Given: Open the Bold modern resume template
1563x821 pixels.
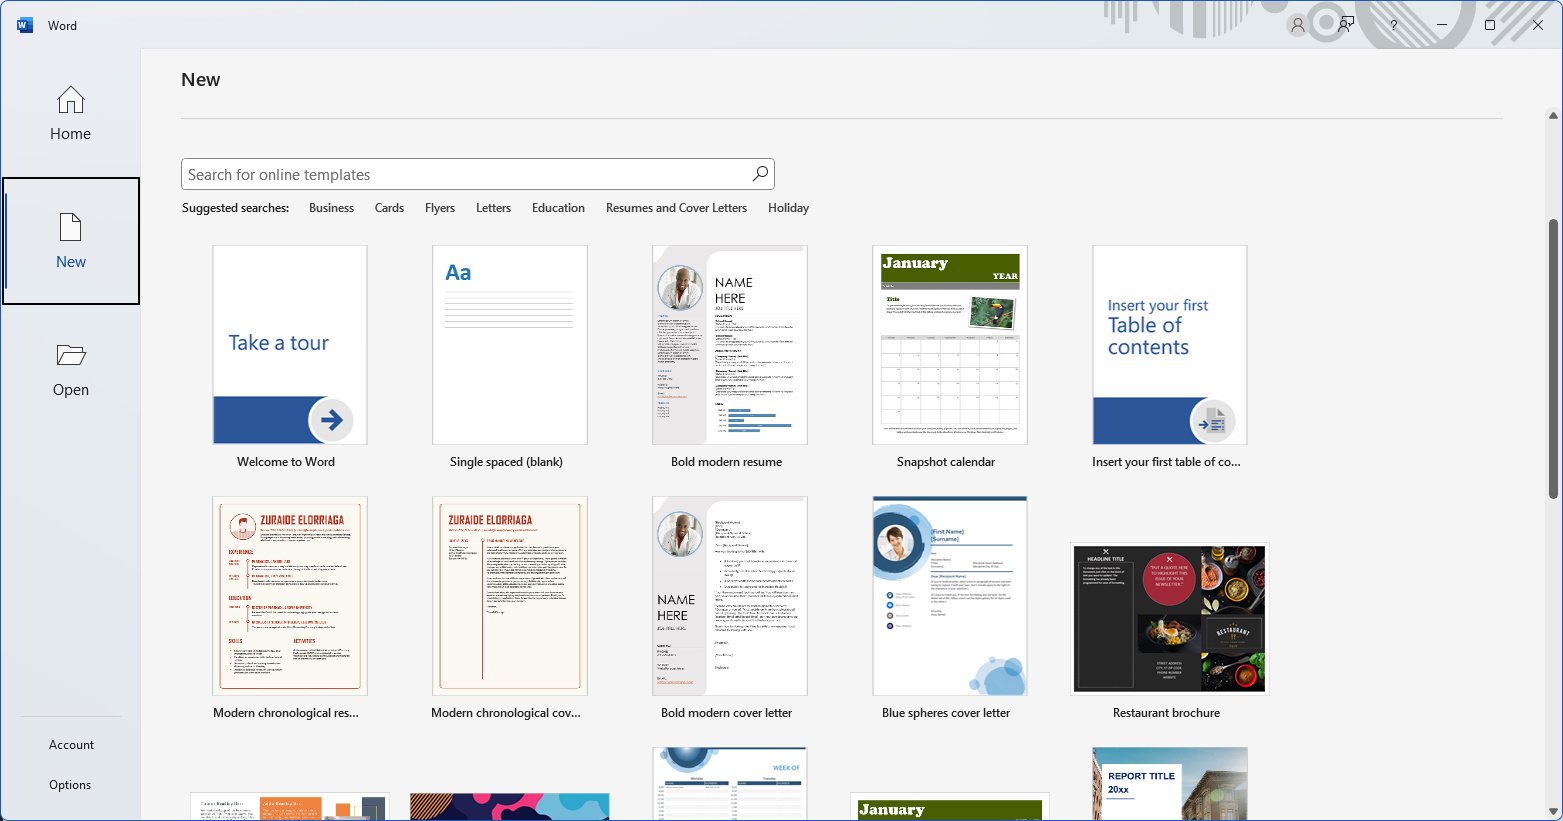Looking at the screenshot, I should pyautogui.click(x=729, y=344).
